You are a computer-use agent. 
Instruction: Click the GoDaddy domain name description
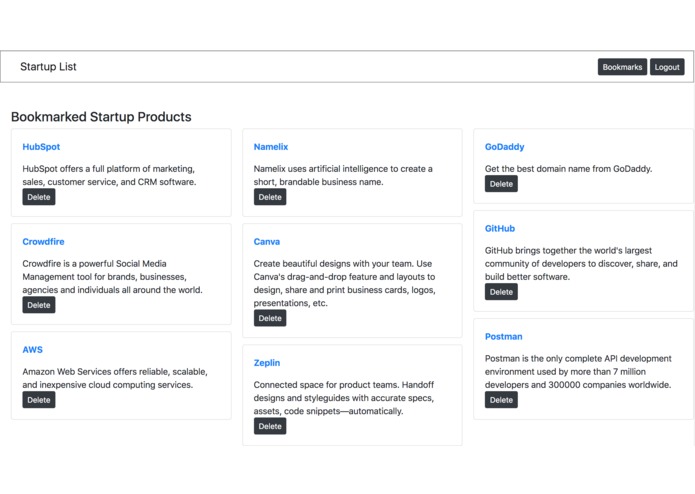[569, 169]
